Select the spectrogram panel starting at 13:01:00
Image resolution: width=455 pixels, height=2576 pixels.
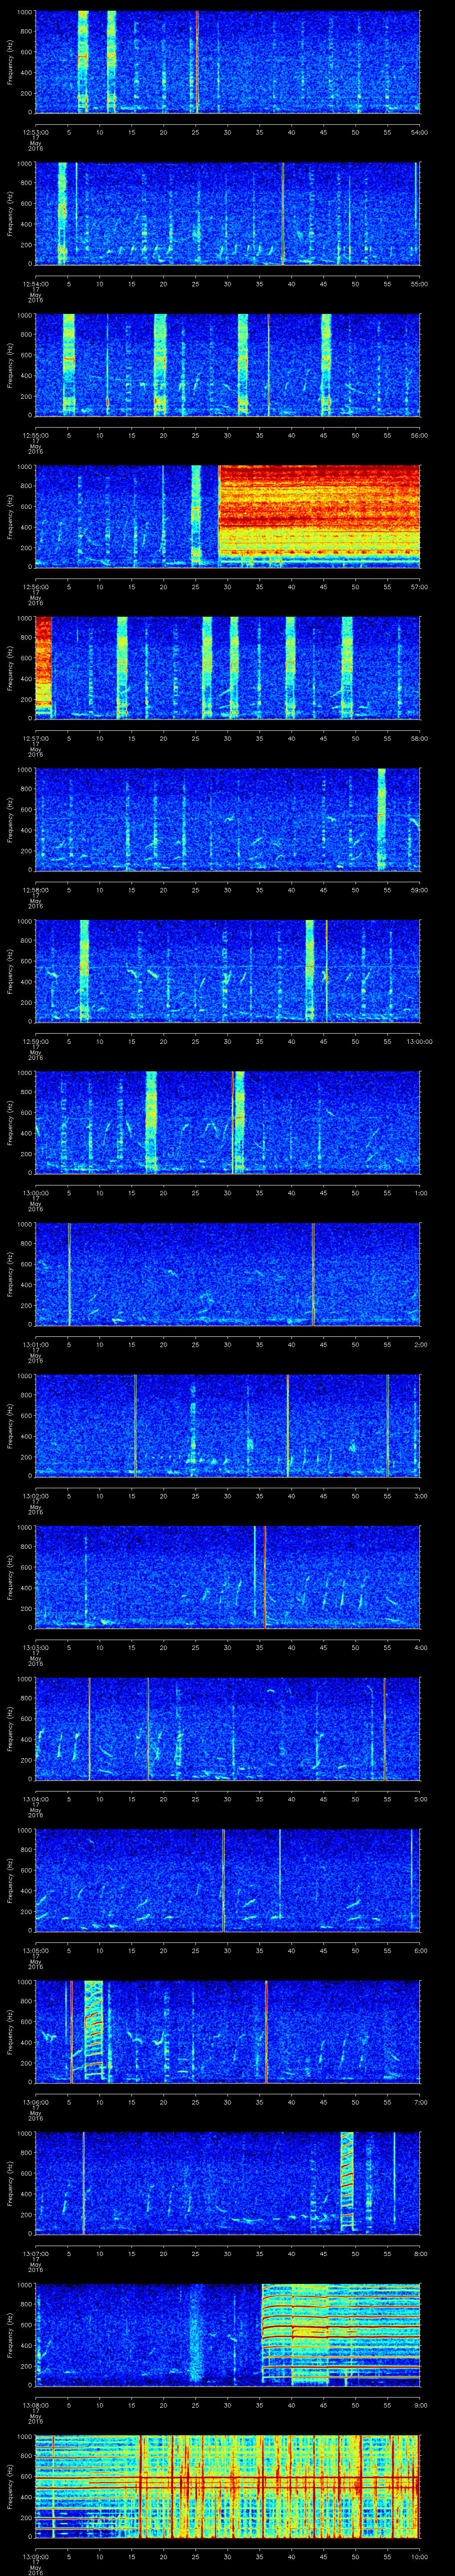228,1274
